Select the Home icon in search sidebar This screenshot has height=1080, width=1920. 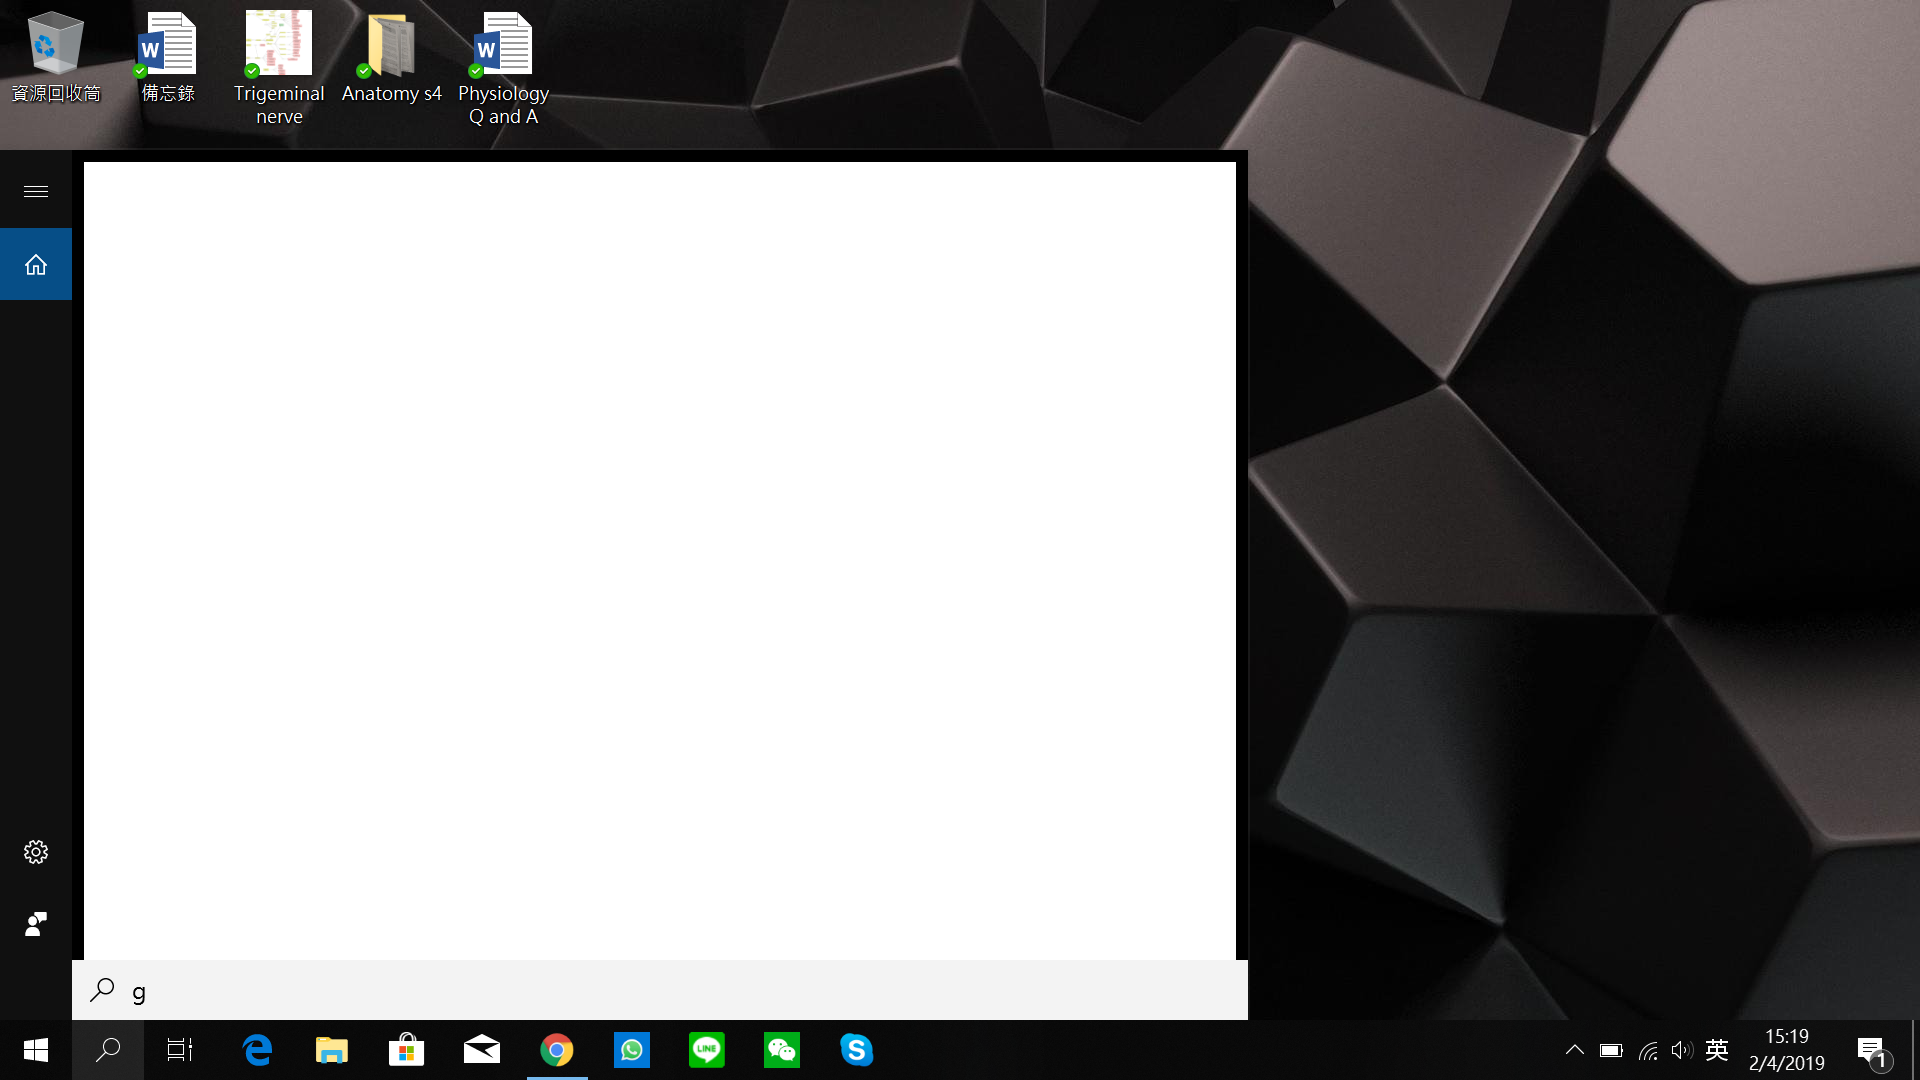tap(36, 265)
